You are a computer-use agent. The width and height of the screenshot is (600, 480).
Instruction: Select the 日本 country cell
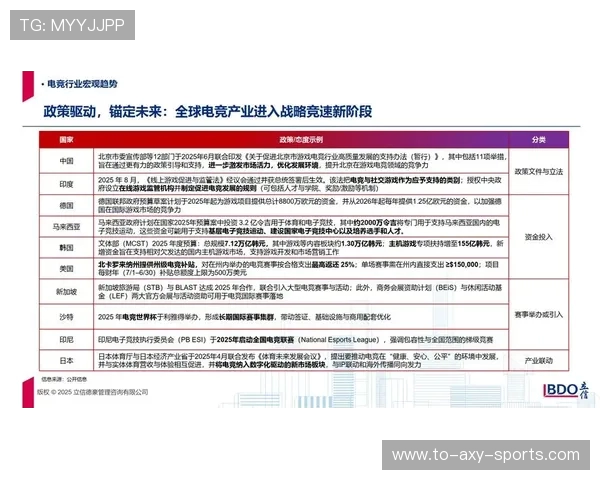coord(66,361)
